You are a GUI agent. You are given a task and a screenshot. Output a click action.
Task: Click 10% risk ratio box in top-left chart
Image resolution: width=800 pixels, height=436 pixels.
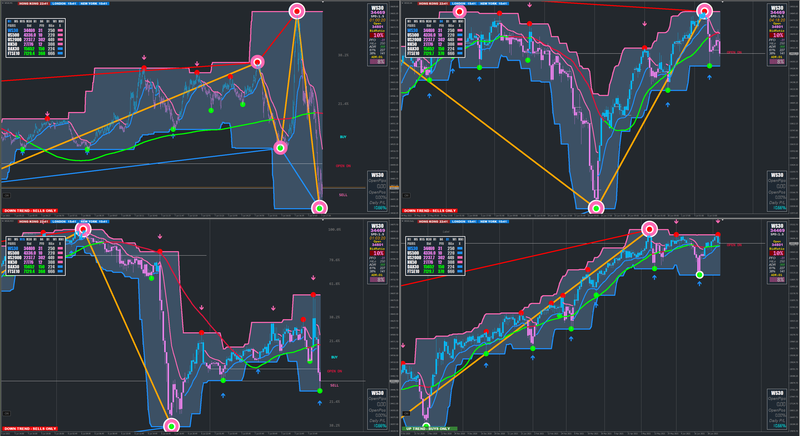tap(378, 35)
